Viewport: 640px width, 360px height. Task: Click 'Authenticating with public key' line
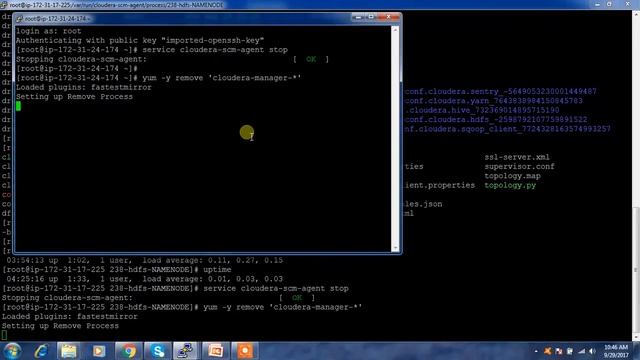[x=140, y=40]
